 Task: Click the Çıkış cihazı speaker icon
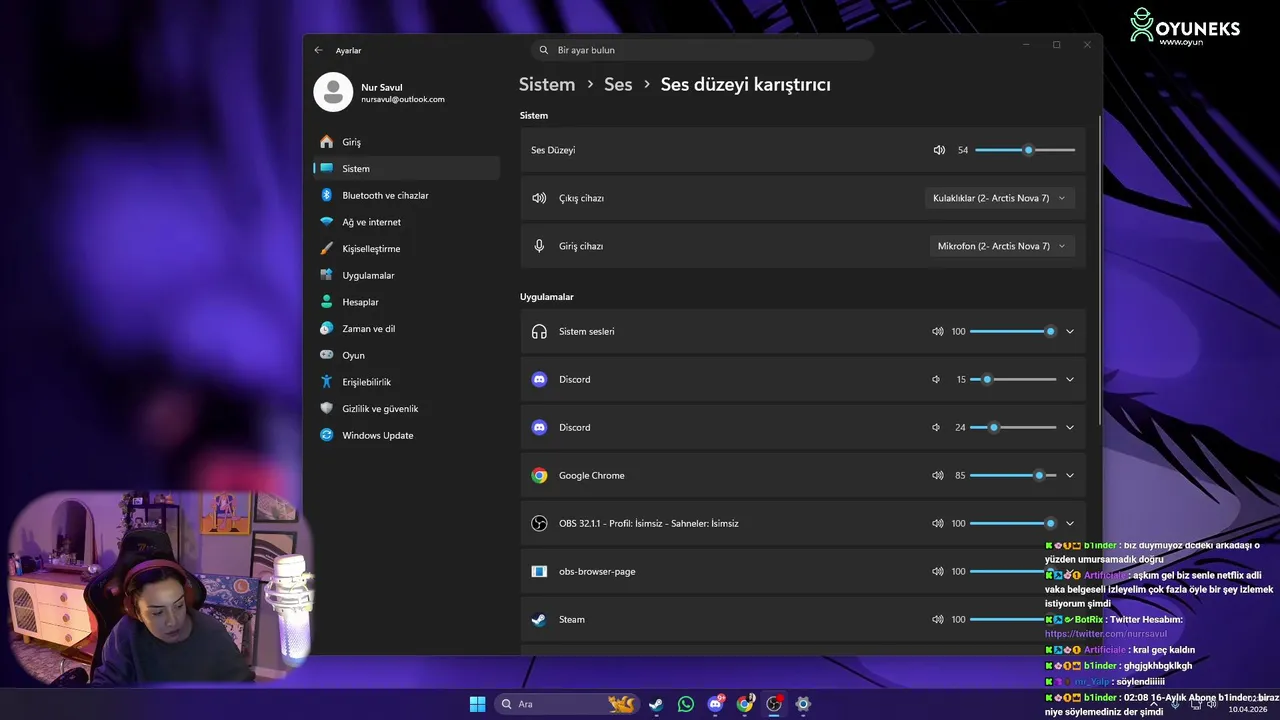pyautogui.click(x=539, y=198)
